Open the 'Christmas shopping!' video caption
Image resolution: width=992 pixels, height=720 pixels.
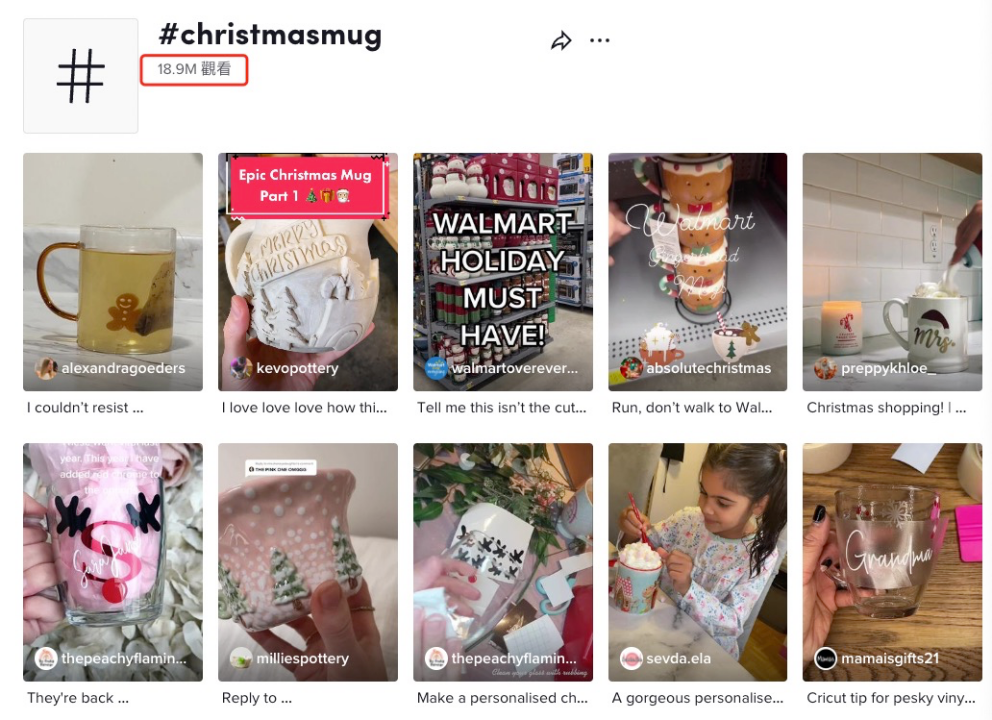click(886, 408)
